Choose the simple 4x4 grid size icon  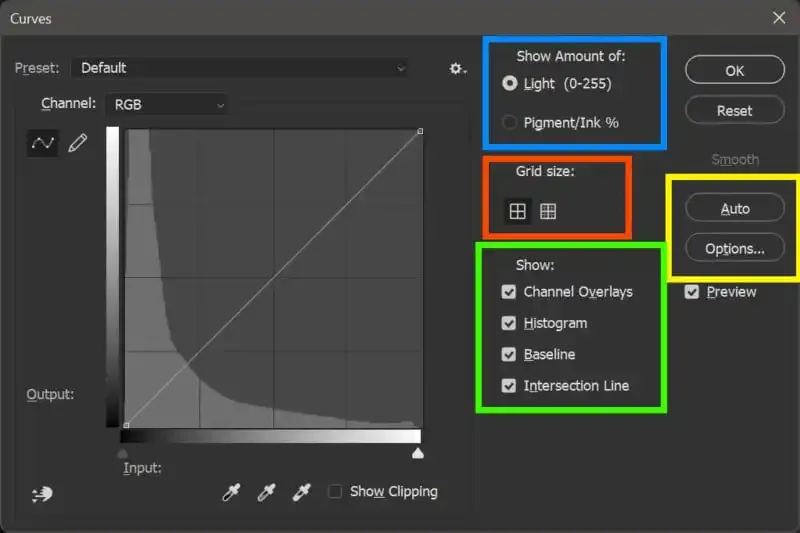[x=517, y=211]
